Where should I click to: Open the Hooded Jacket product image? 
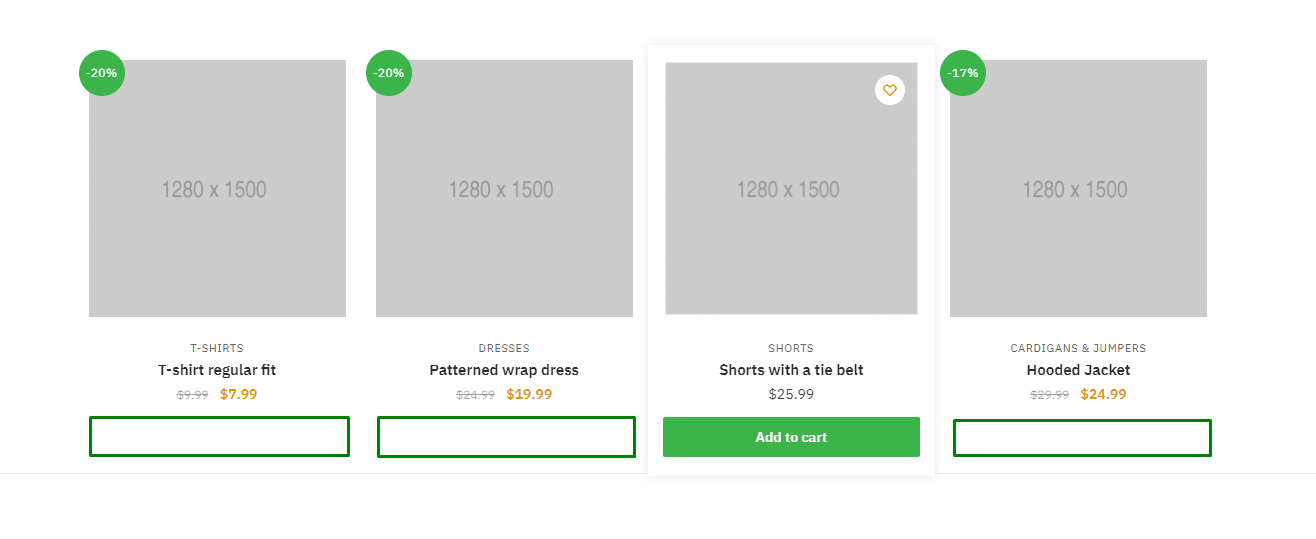pyautogui.click(x=1078, y=189)
